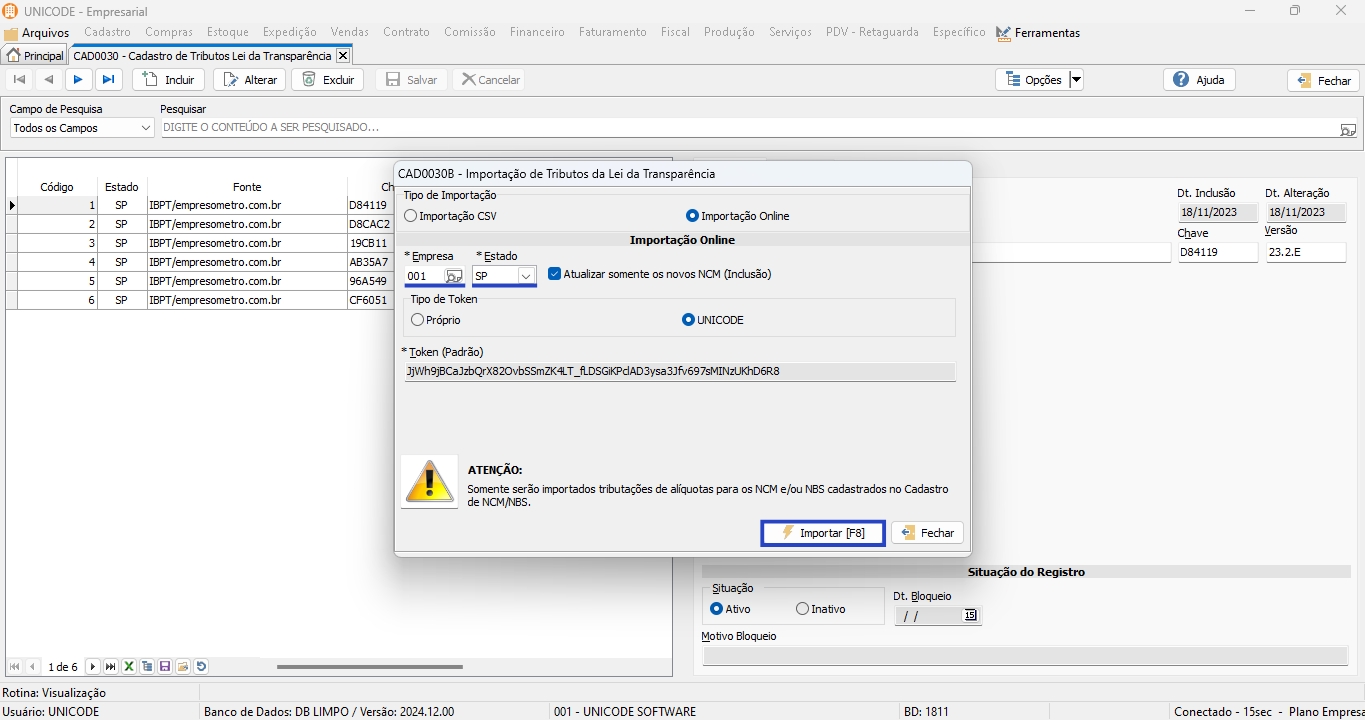The height and width of the screenshot is (720, 1365).
Task: Choose Próprio token type
Action: click(x=418, y=320)
